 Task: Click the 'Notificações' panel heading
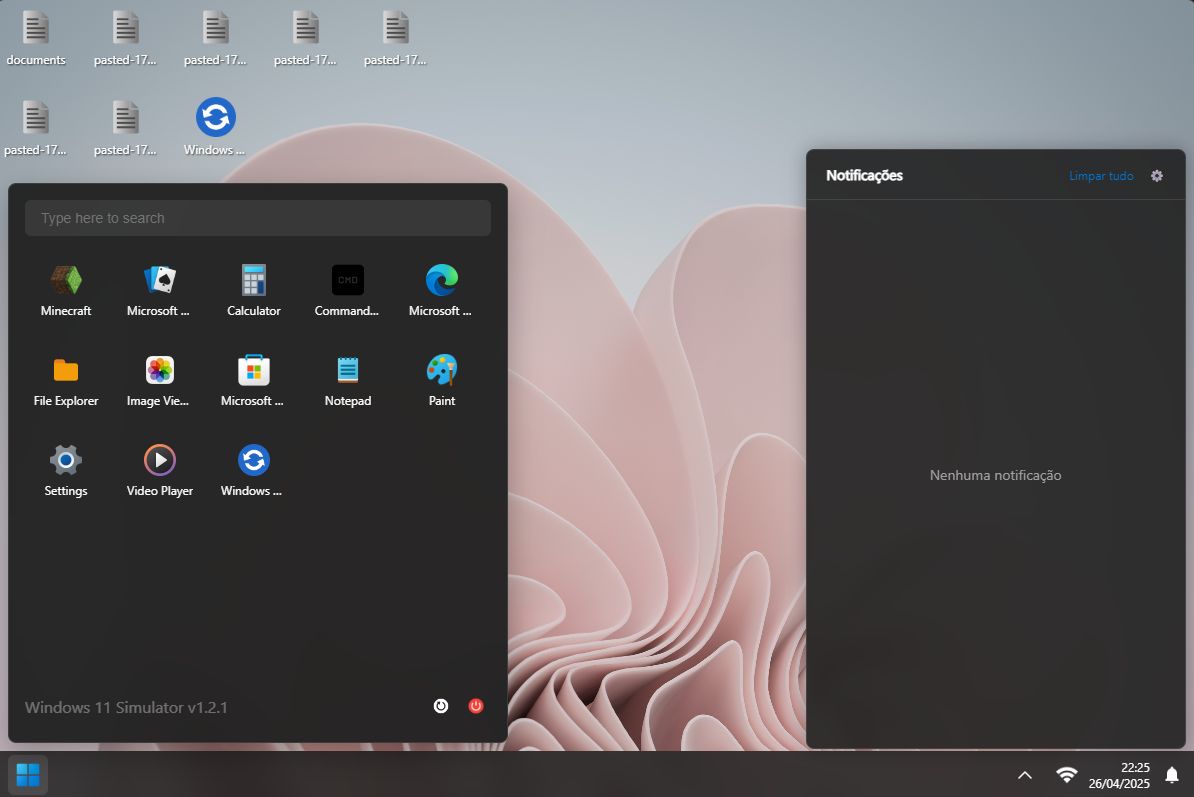pyautogui.click(x=864, y=176)
